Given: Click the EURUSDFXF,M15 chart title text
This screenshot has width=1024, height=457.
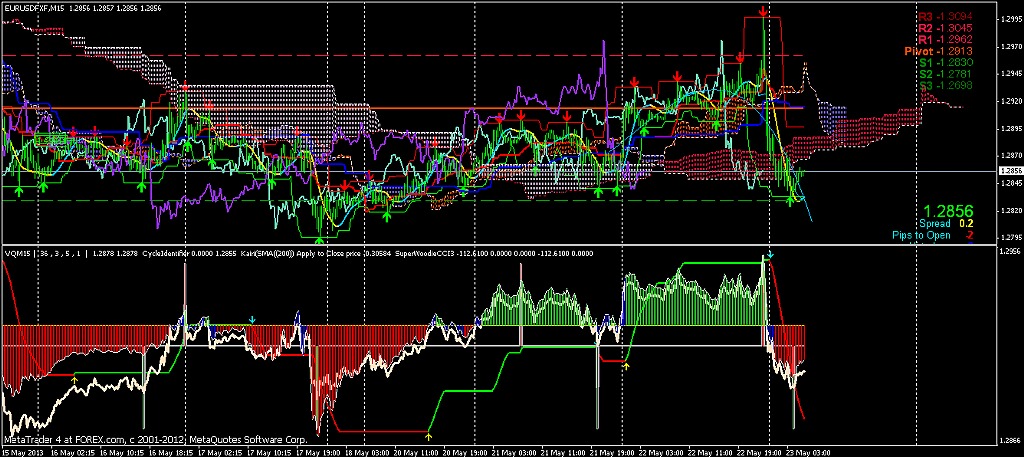Looking at the screenshot, I should (33, 8).
